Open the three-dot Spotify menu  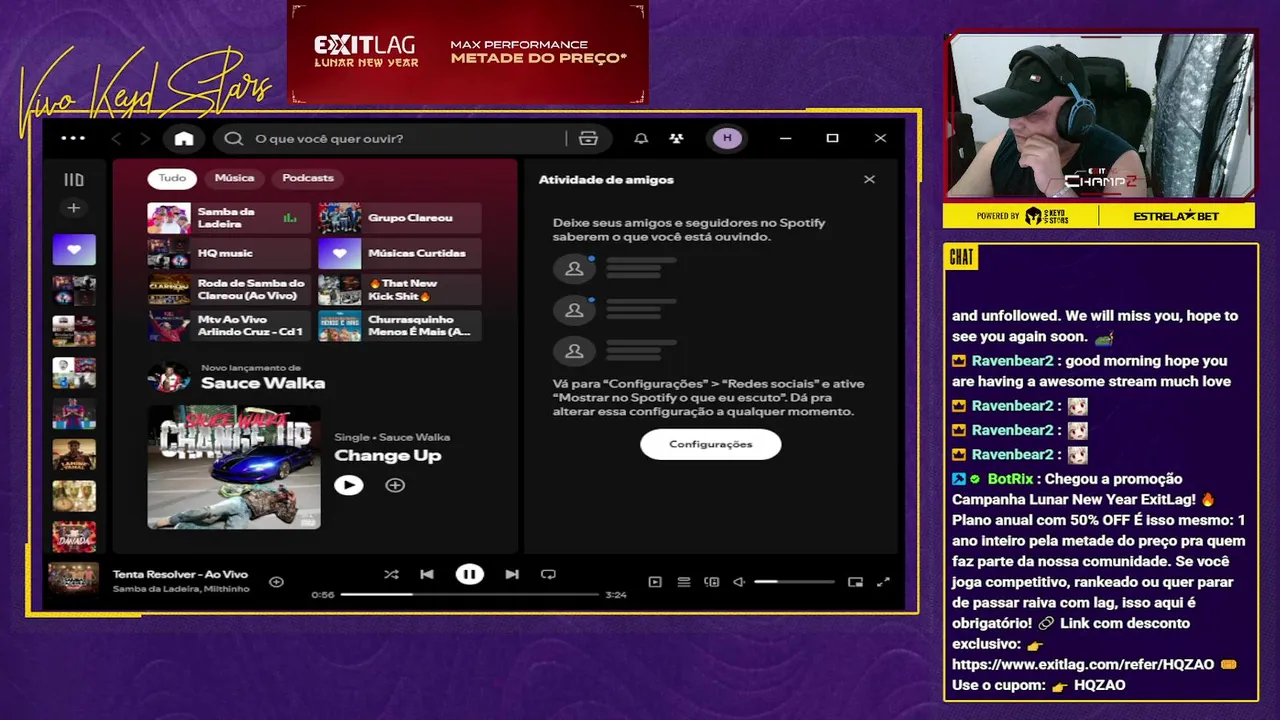coord(73,139)
